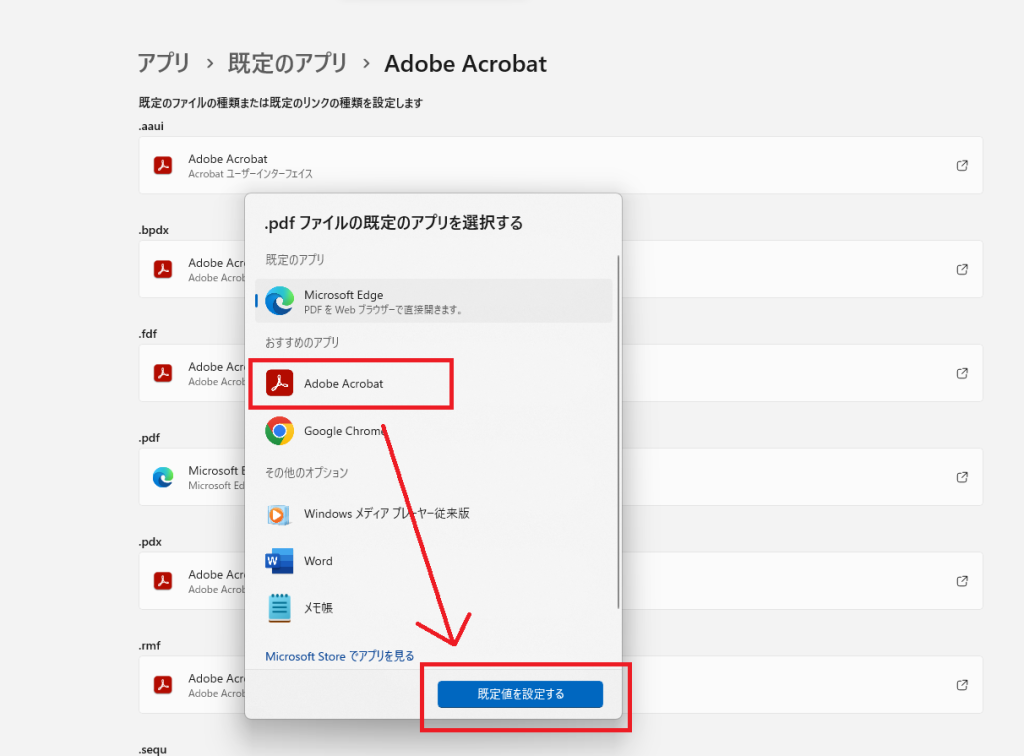This screenshot has width=1024, height=756.
Task: Click the Edge icon in the .pdf row
Action: pyautogui.click(x=163, y=477)
